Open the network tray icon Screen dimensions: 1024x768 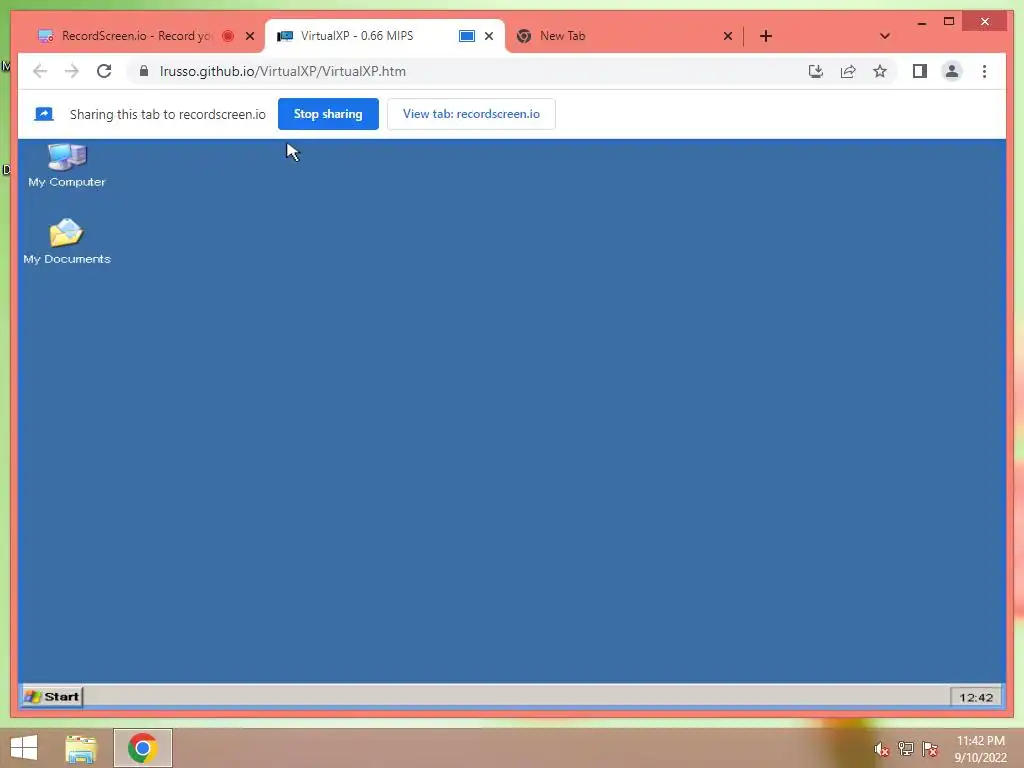point(906,748)
